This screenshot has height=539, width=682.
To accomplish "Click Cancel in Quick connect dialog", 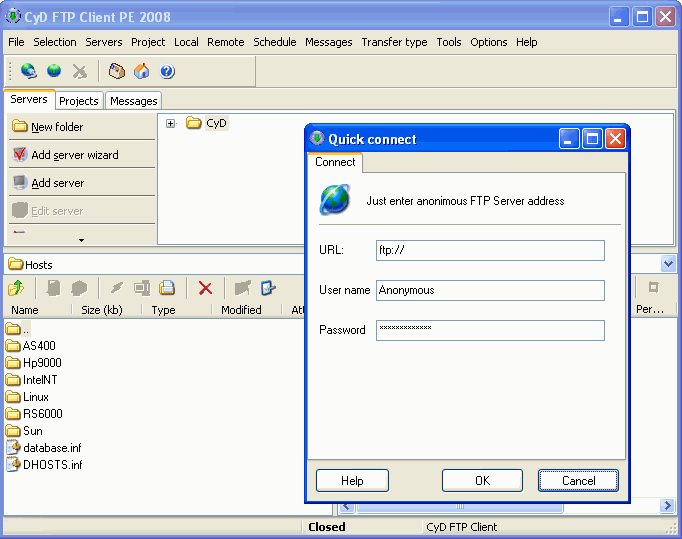I will point(578,481).
